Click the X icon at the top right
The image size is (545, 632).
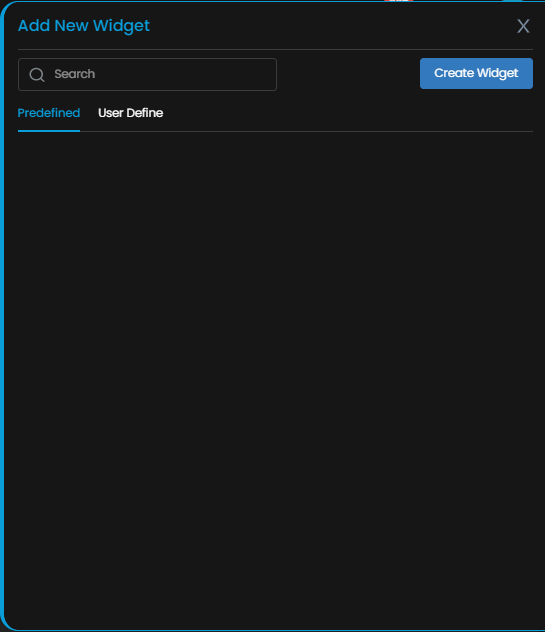523,26
